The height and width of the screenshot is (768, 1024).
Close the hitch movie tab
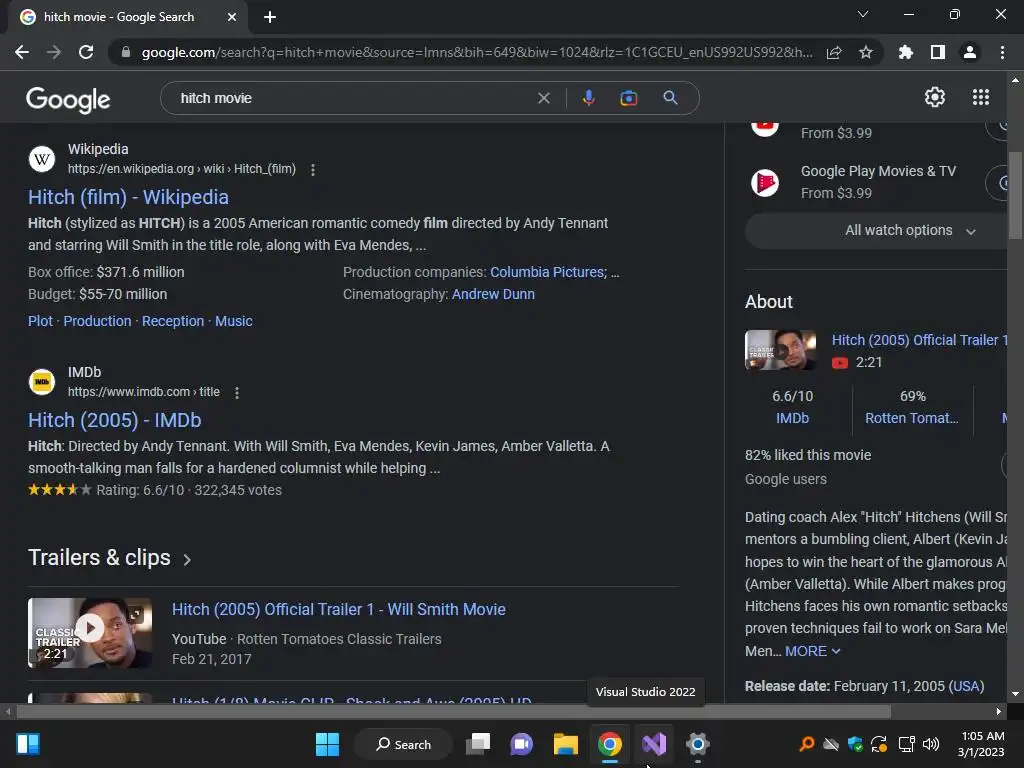point(232,17)
